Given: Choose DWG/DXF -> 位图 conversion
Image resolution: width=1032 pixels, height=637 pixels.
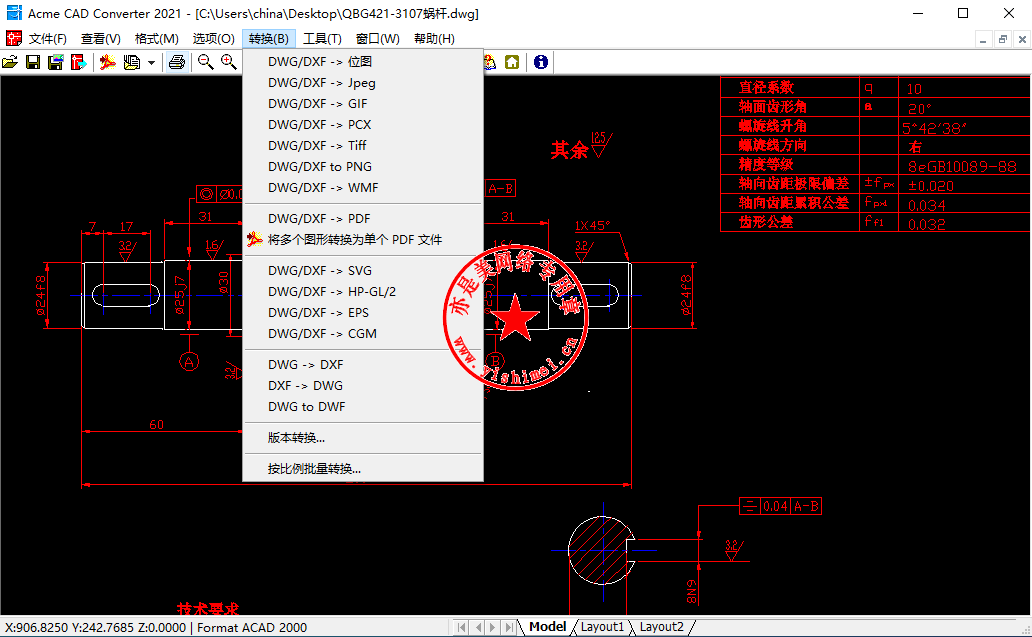Looking at the screenshot, I should tap(363, 62).
